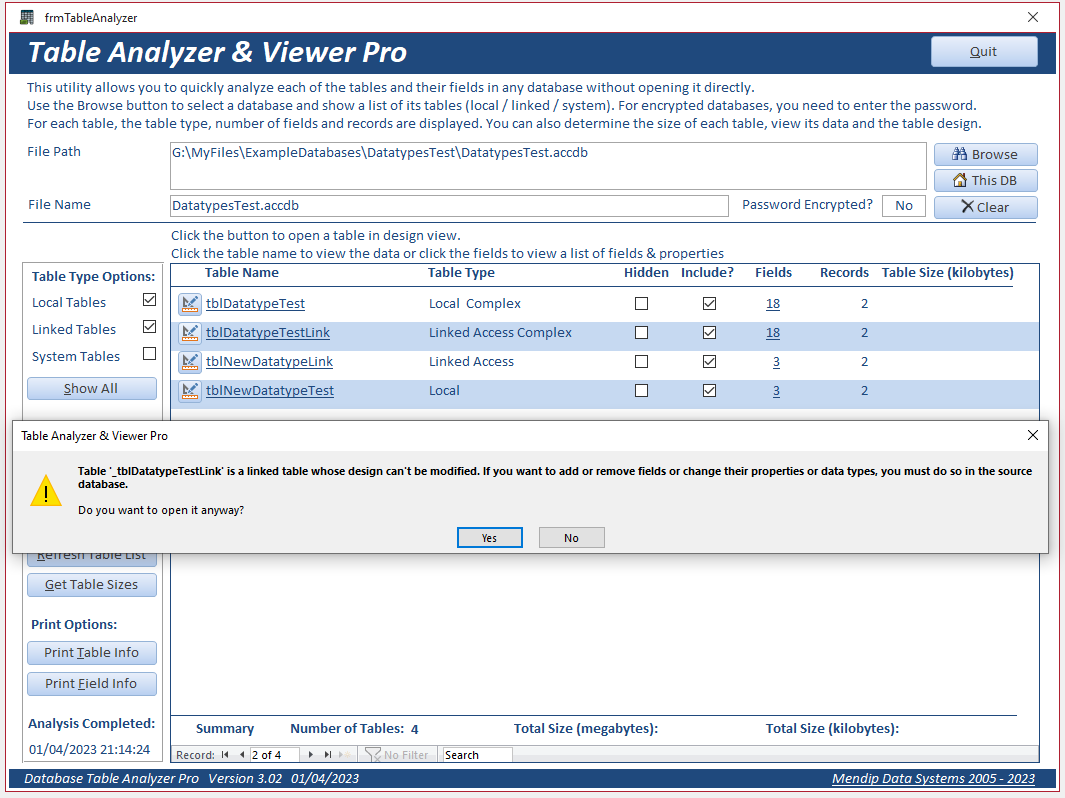Advance to the next record arrow

(x=310, y=755)
